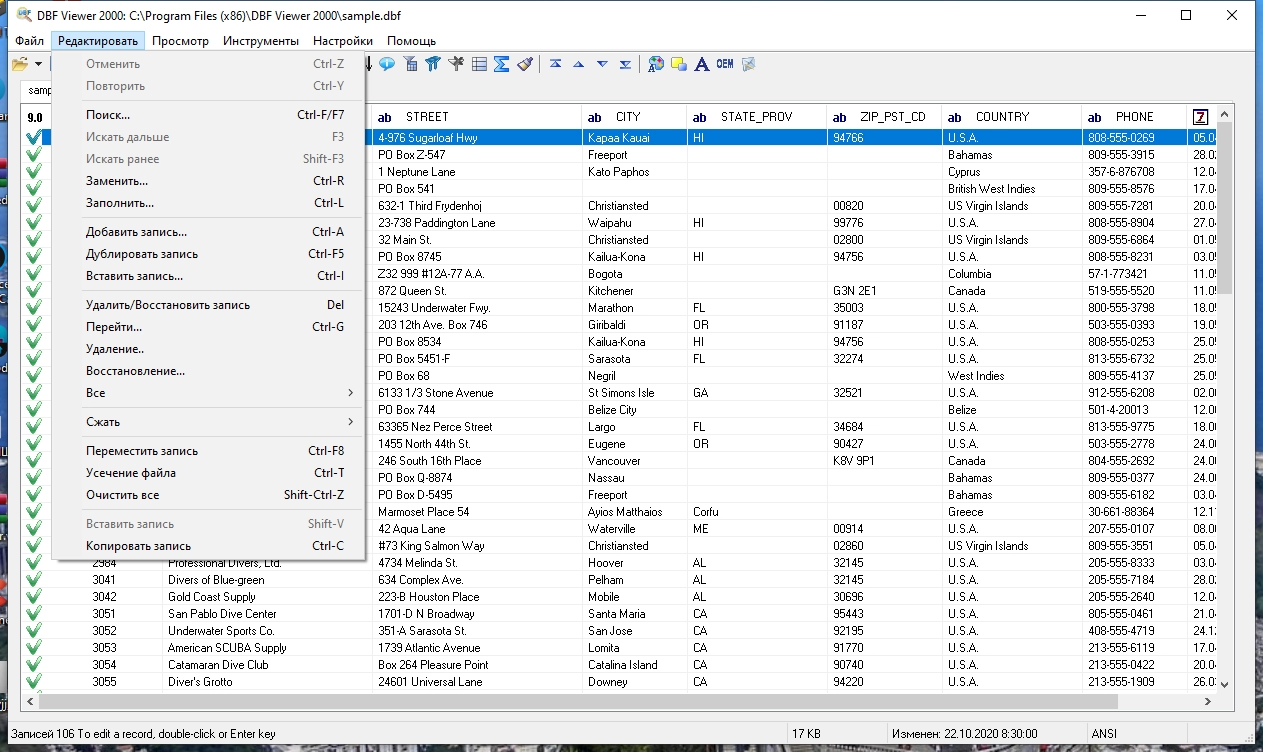Click the color palette toolbar icon

coord(656,64)
